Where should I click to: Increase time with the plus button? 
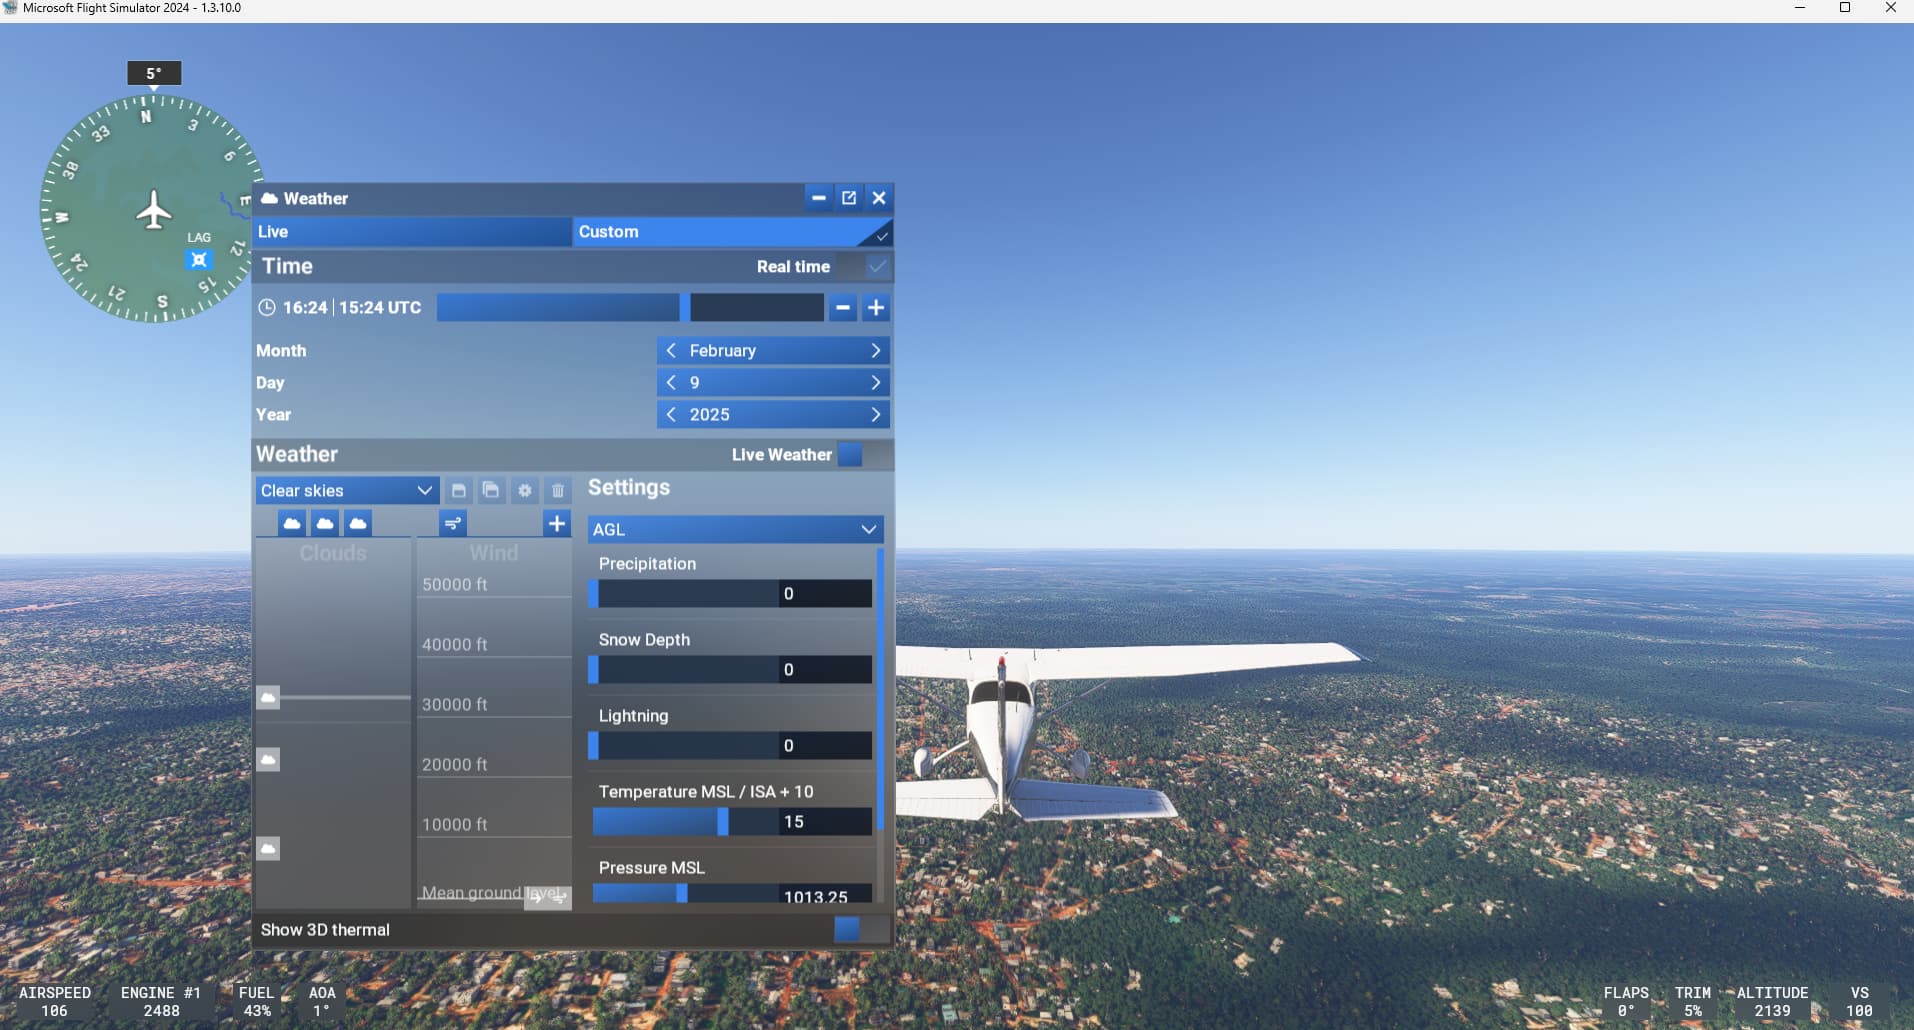pos(876,308)
